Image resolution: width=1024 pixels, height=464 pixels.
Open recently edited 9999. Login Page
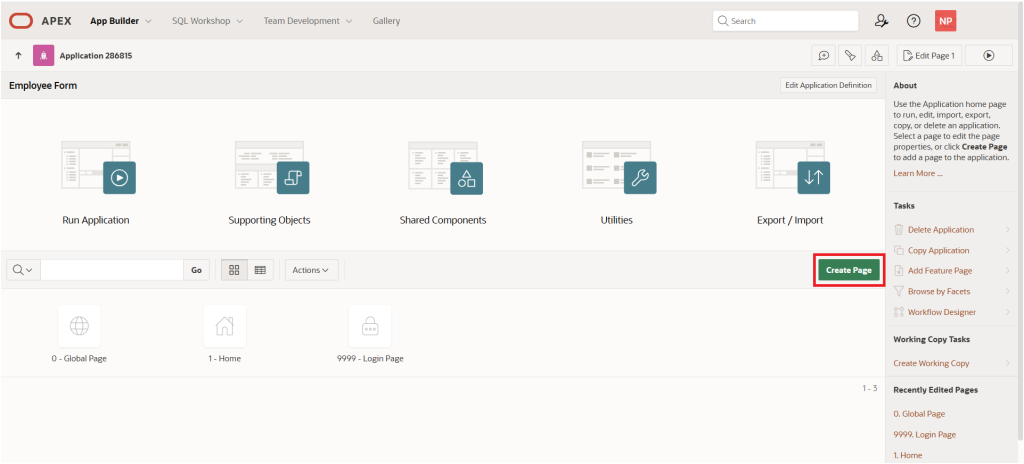click(x=924, y=435)
